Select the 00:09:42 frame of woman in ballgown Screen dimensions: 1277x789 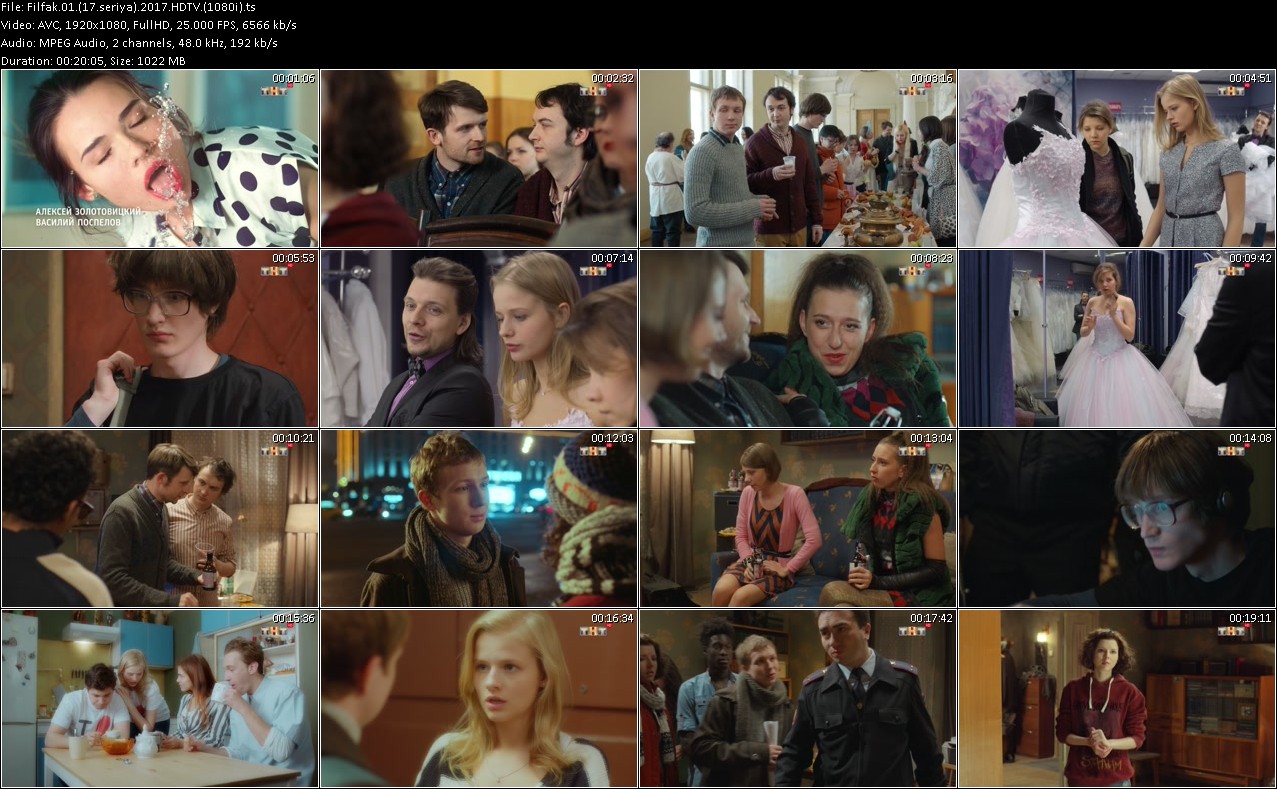(x=1117, y=338)
